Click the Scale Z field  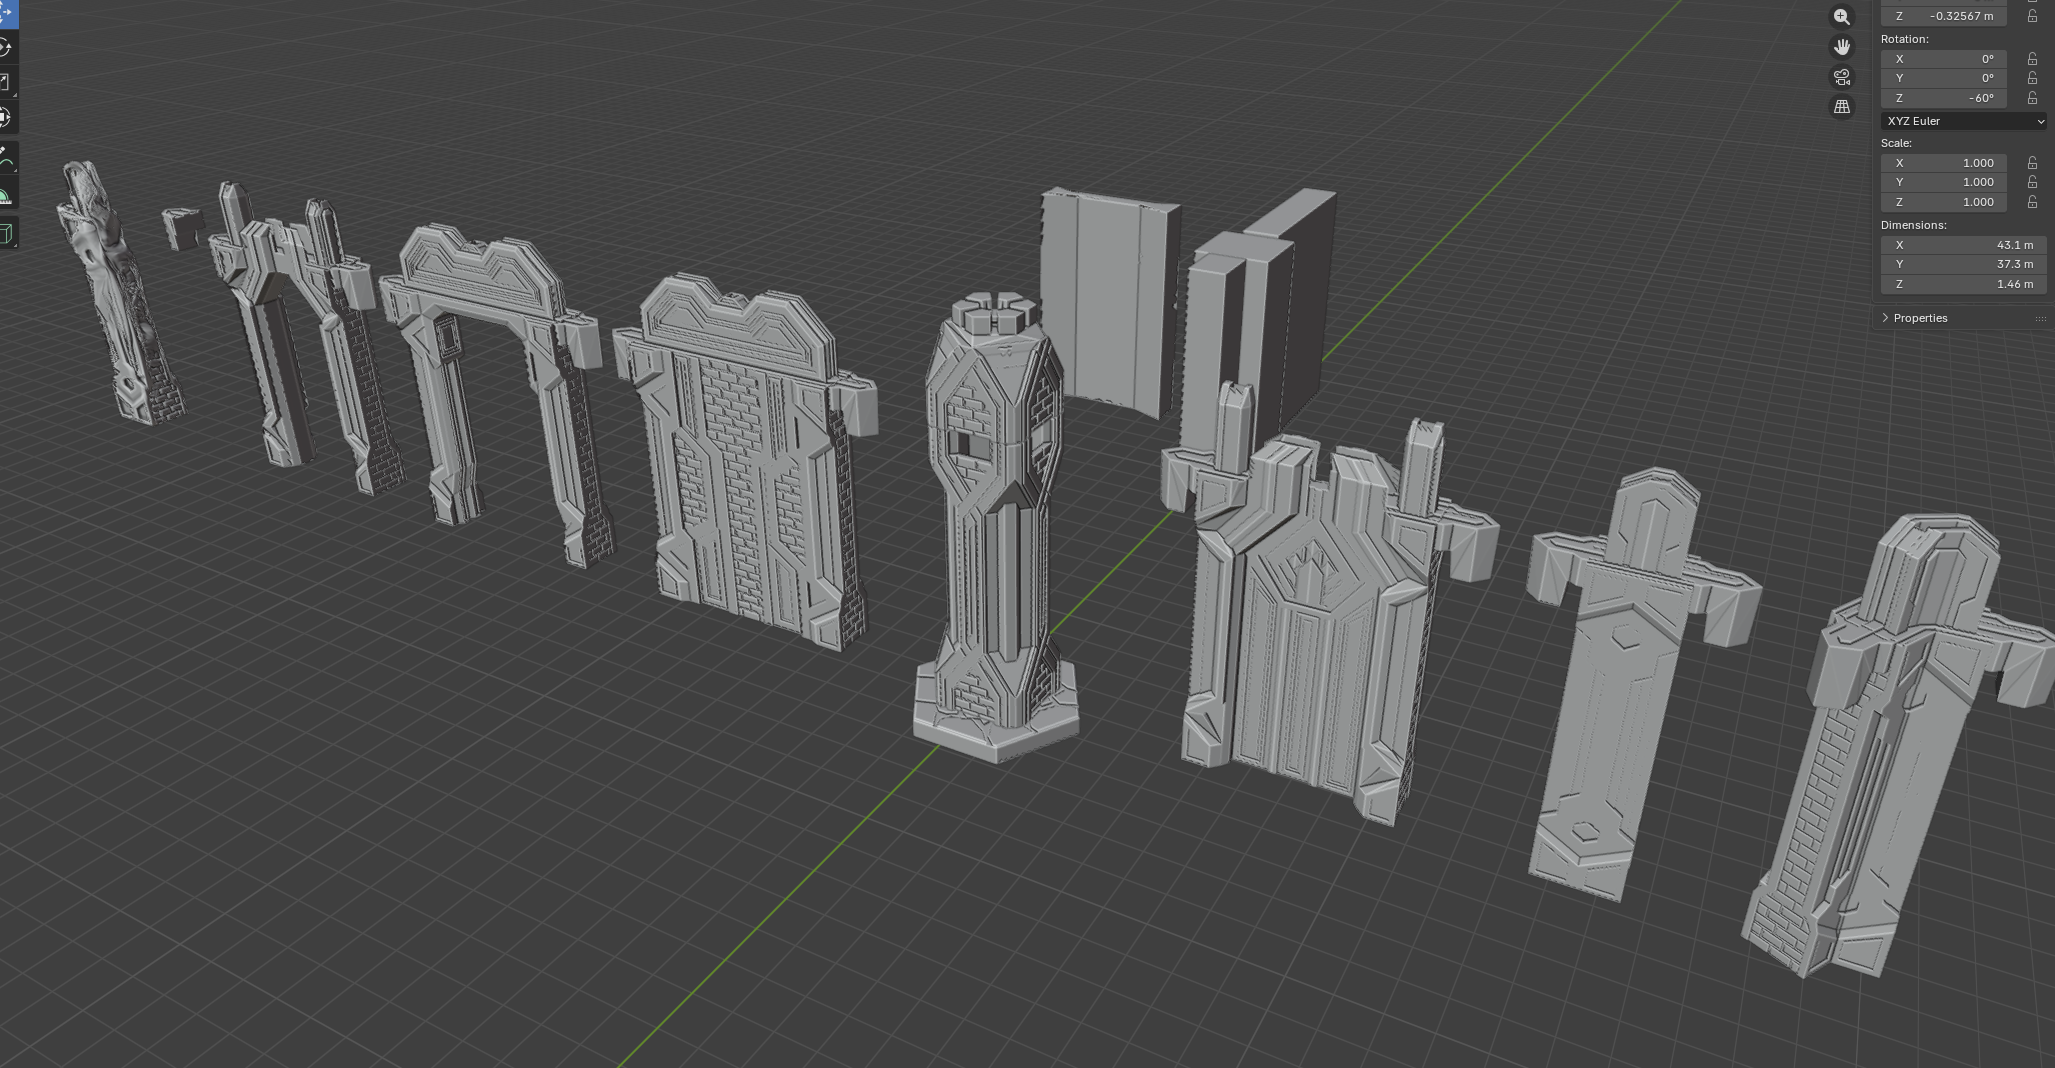[x=1944, y=202]
